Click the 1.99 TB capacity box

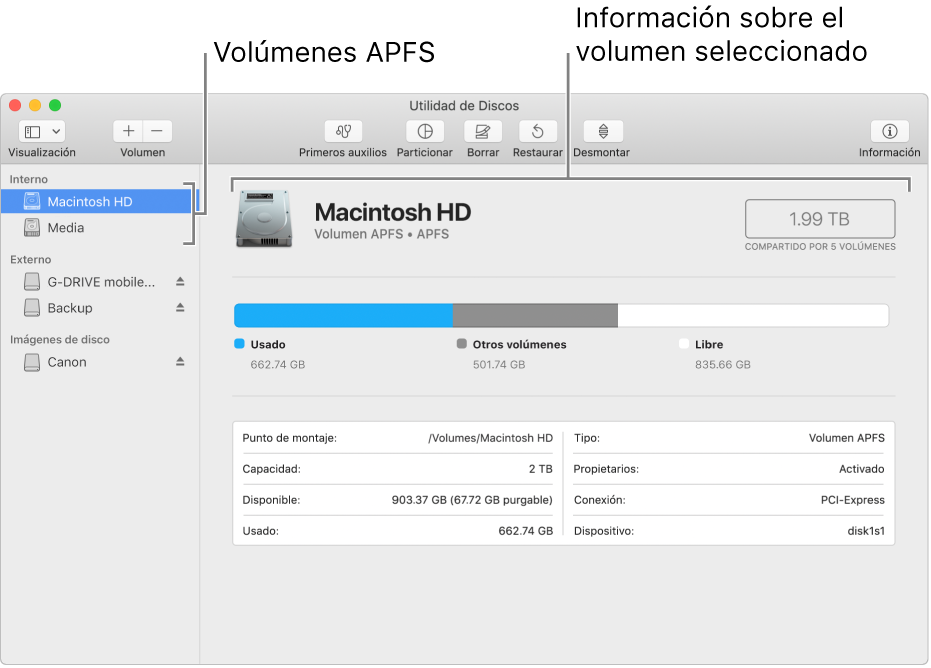819,218
